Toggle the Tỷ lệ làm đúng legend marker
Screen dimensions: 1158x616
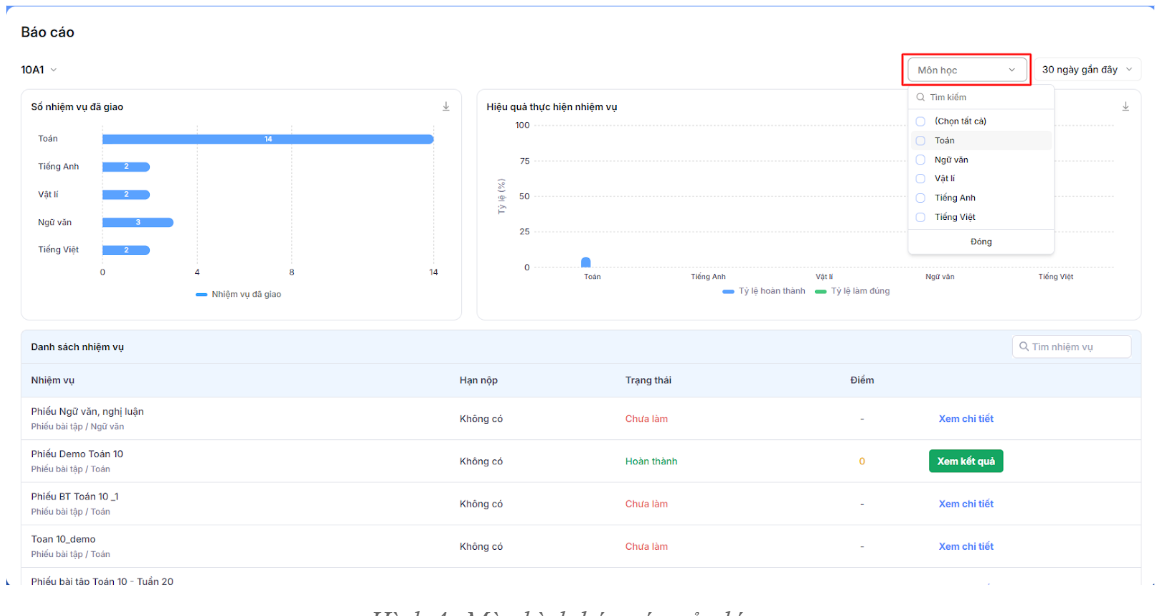pyautogui.click(x=820, y=291)
